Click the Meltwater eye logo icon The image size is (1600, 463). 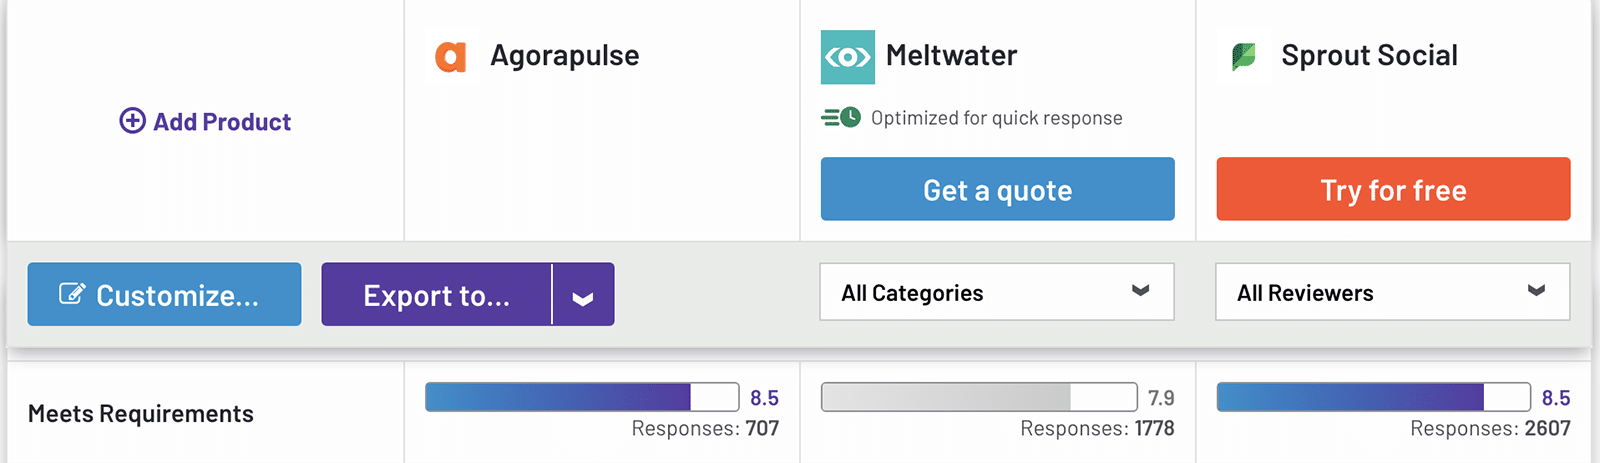[847, 57]
